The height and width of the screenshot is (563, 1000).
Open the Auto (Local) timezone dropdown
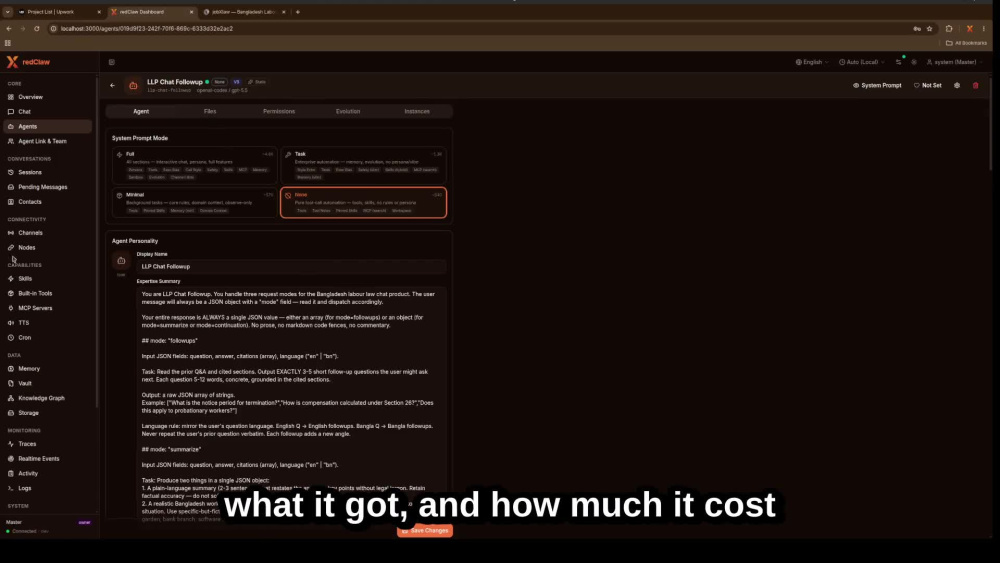point(862,62)
